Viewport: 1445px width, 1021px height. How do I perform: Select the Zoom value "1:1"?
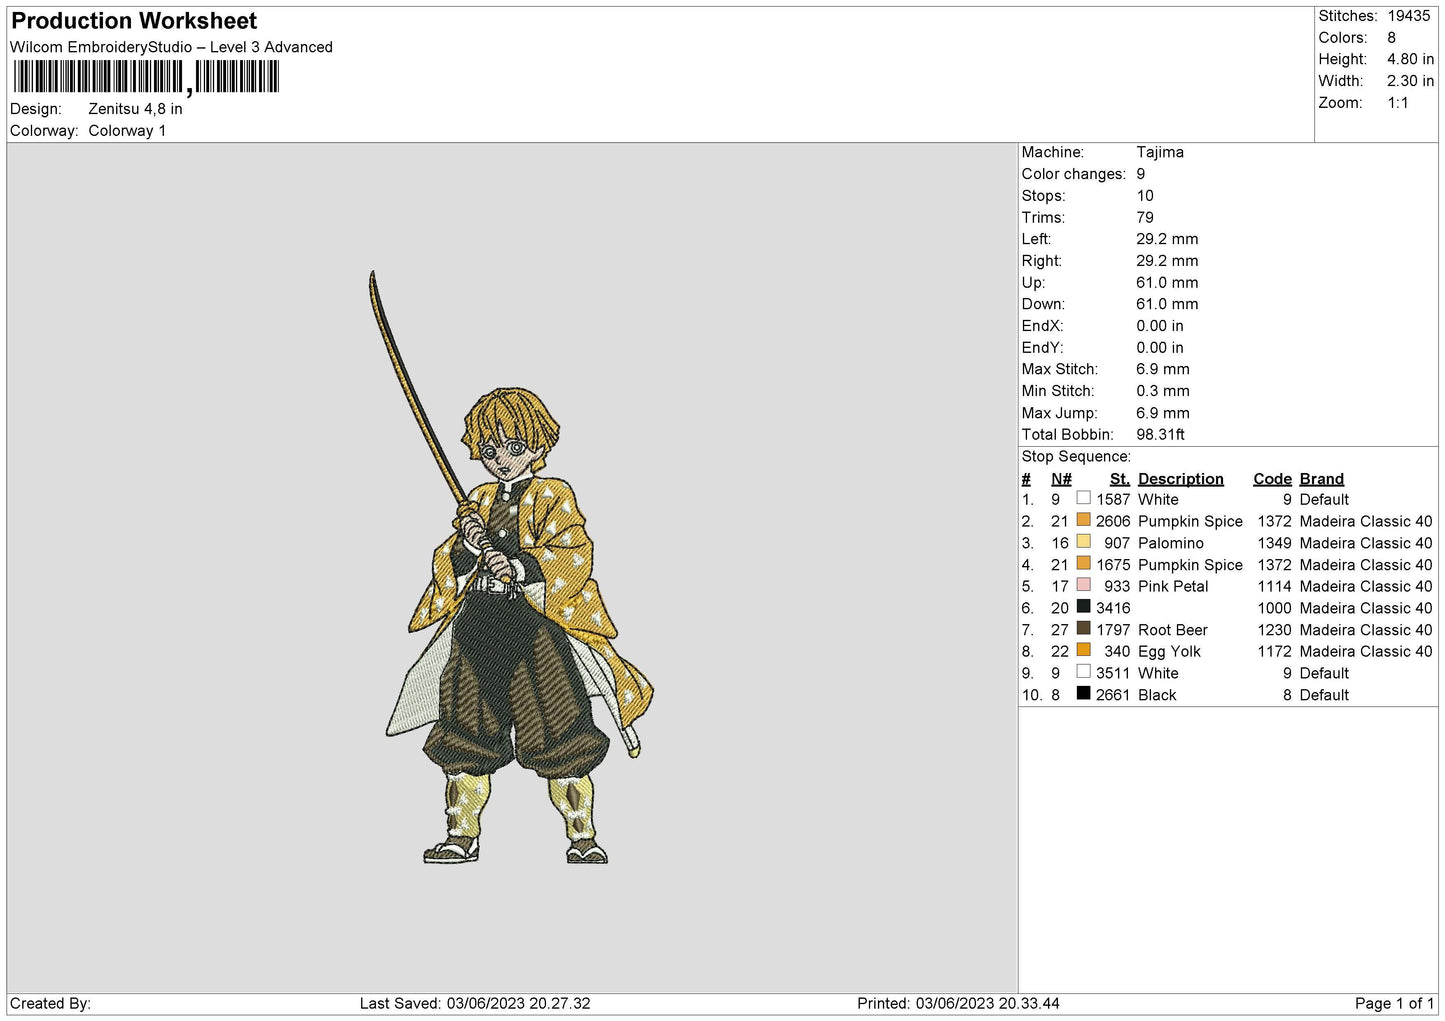[1397, 103]
